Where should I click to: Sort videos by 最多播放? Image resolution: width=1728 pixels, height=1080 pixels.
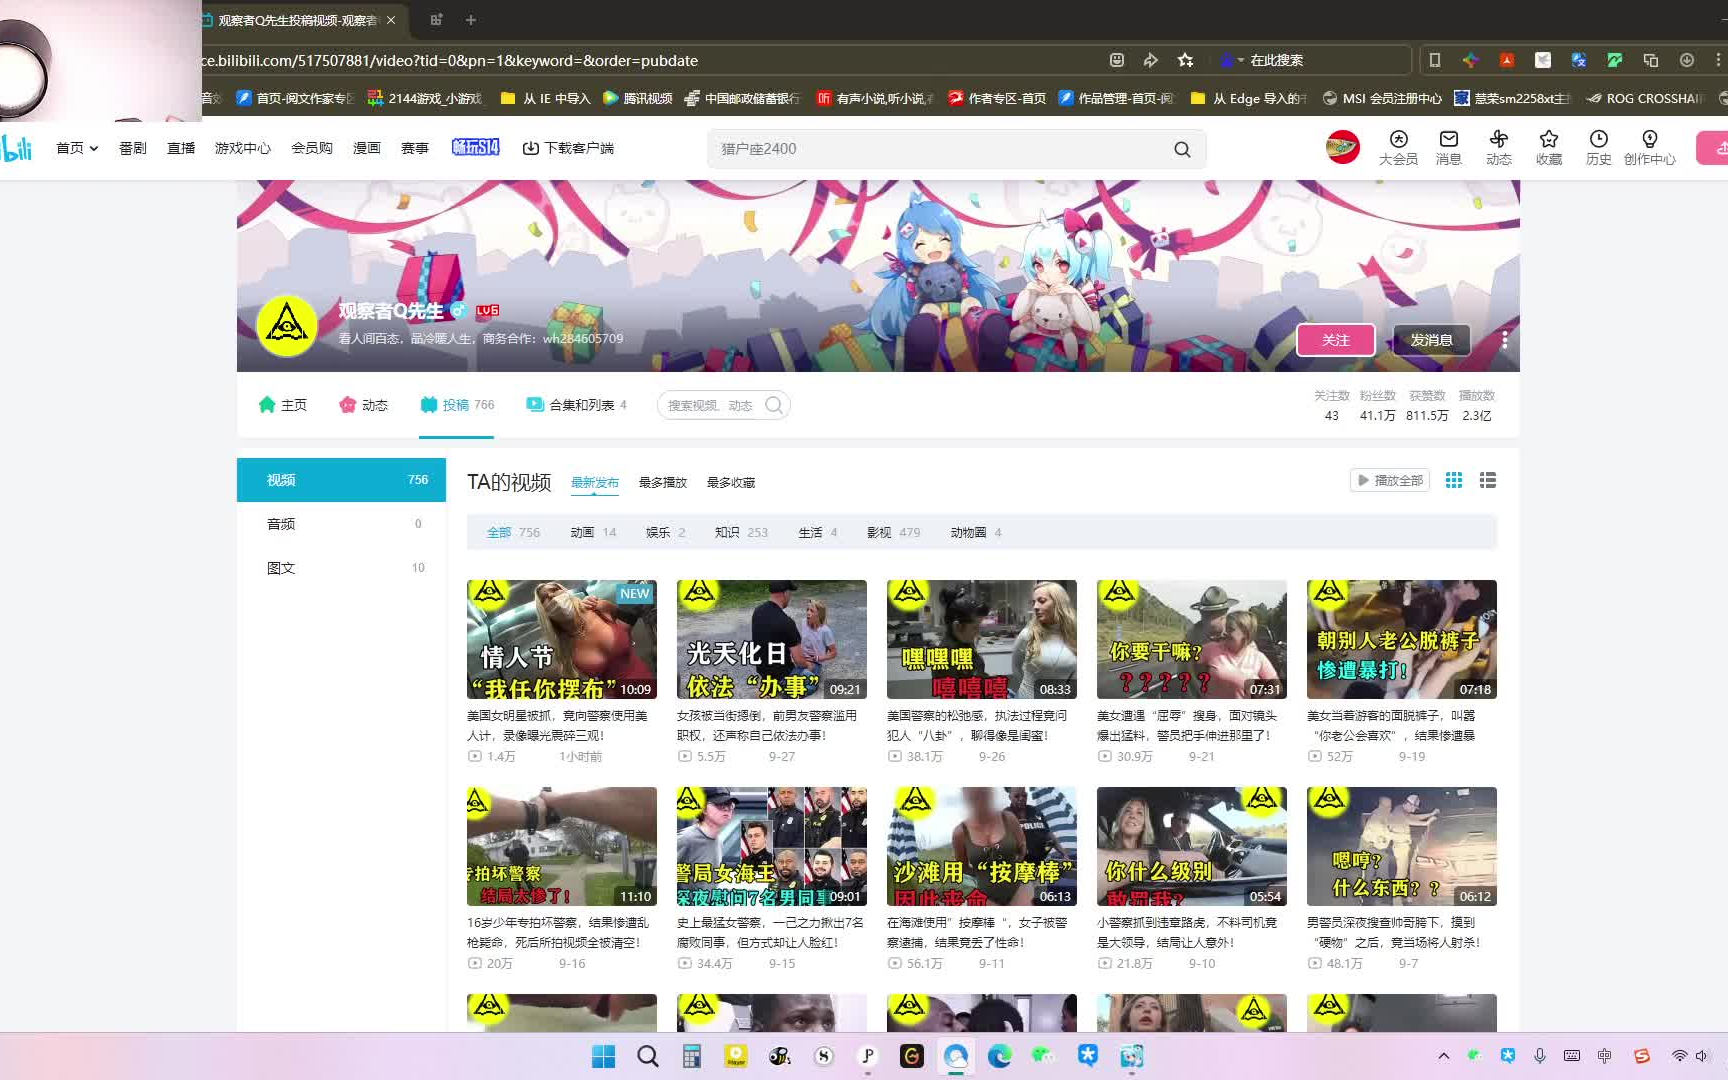663,483
